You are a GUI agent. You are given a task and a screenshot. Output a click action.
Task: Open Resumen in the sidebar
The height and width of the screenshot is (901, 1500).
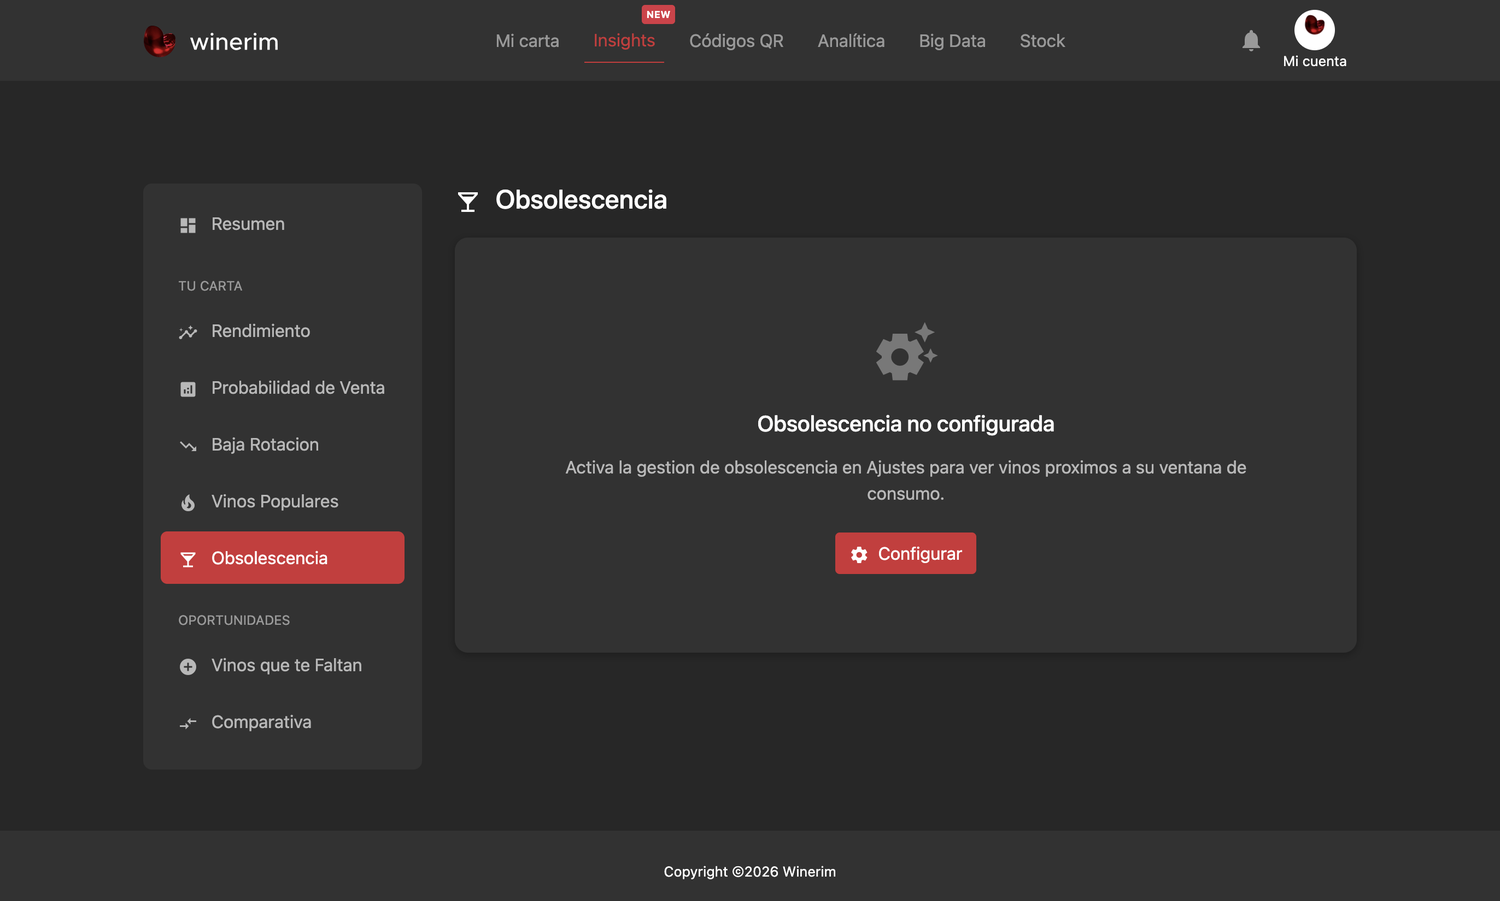click(282, 224)
